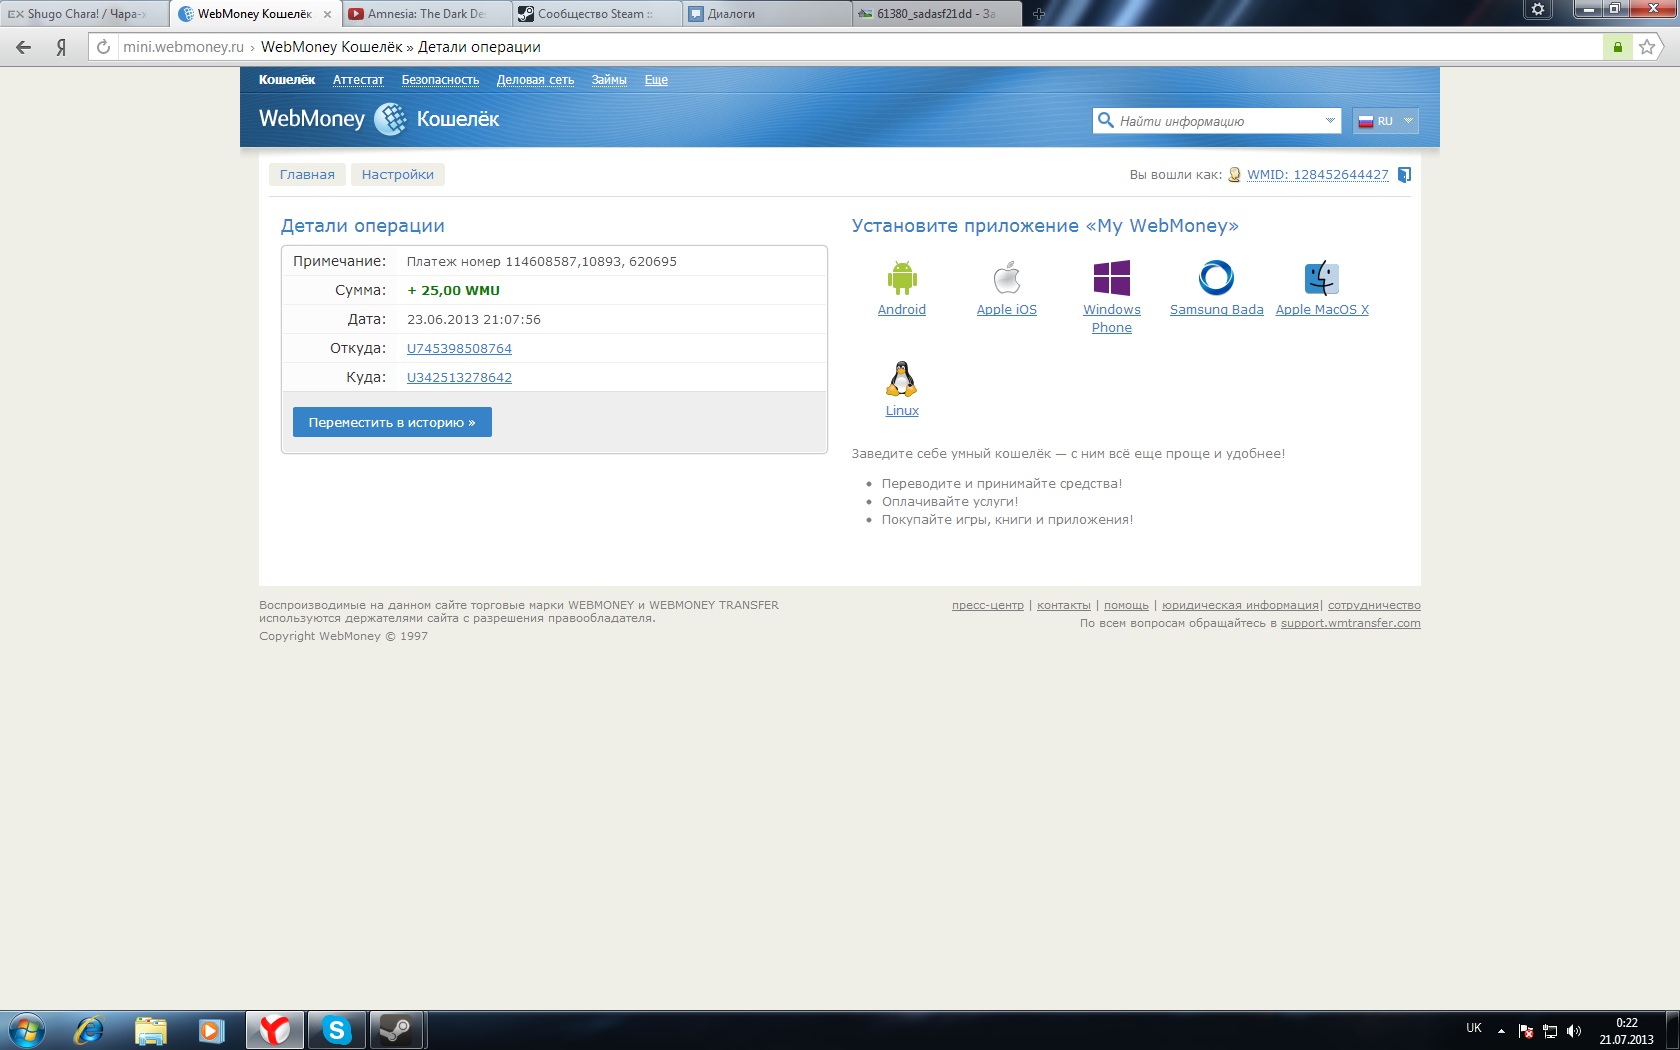The image size is (1680, 1050).
Task: Open Займы menu item
Action: (609, 80)
